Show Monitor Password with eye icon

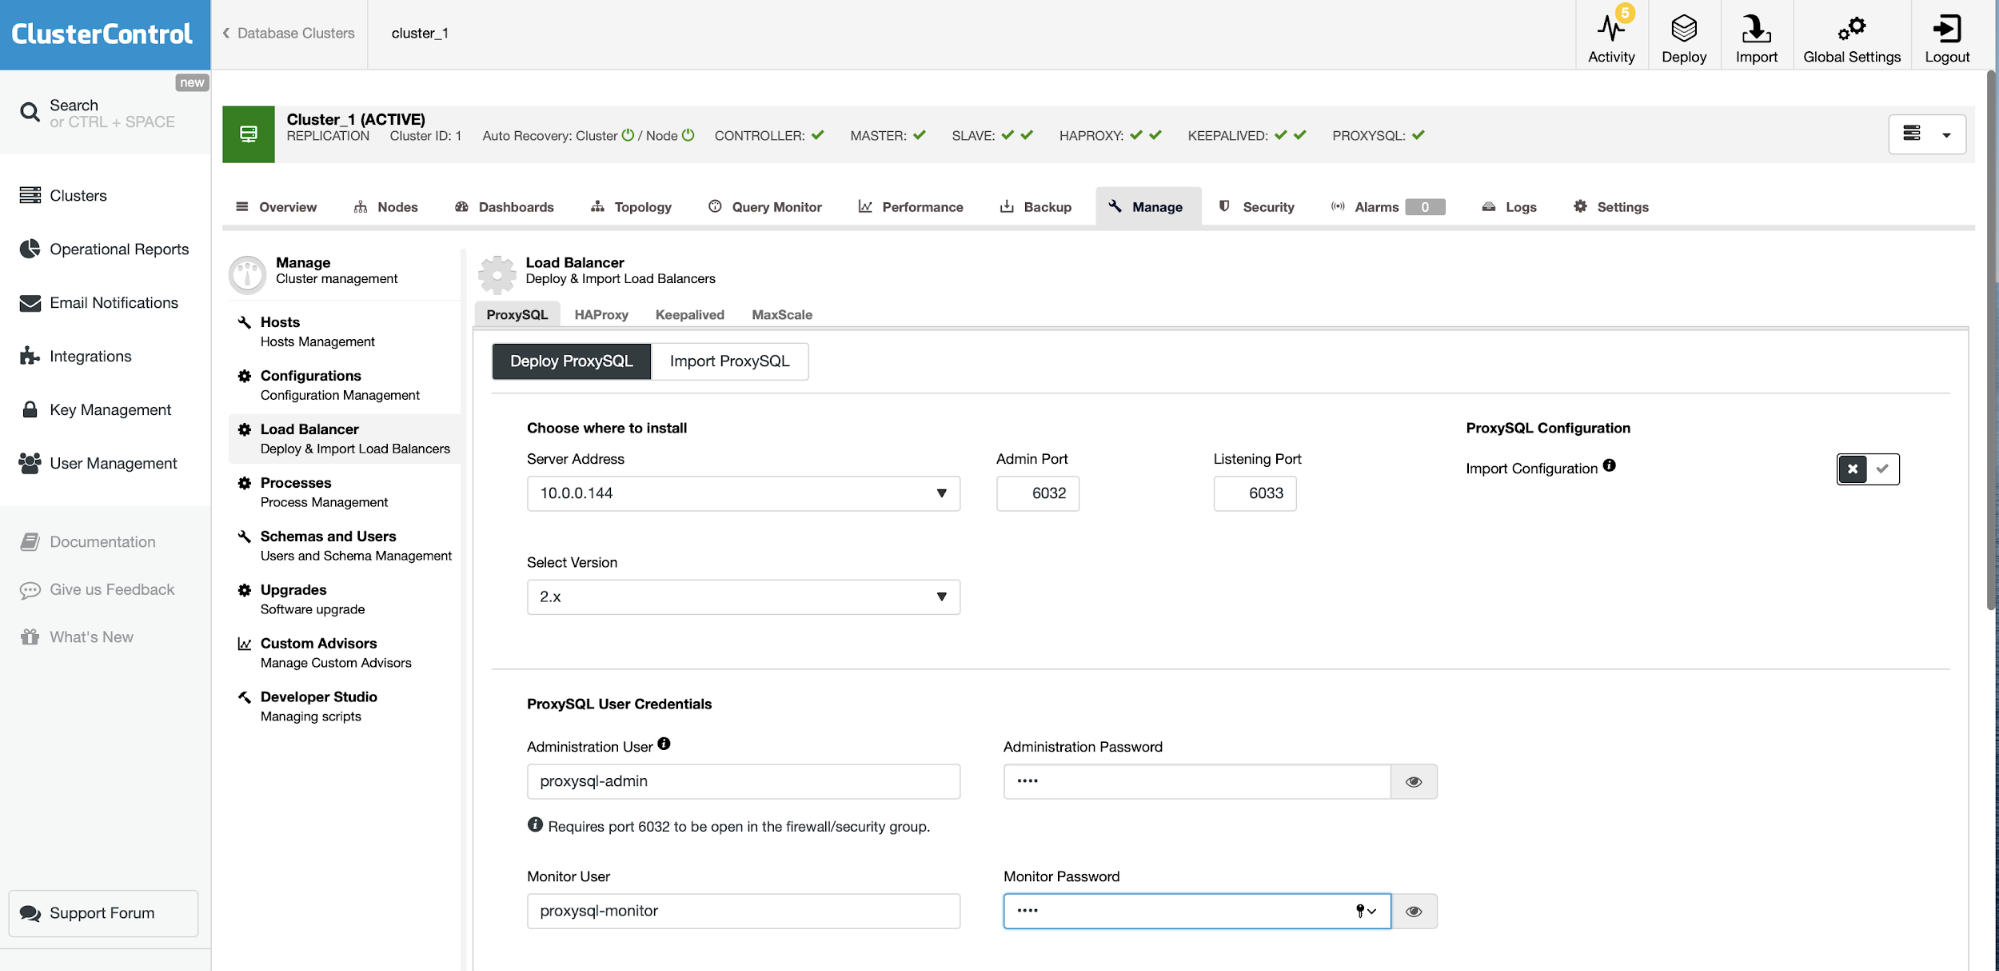1414,911
